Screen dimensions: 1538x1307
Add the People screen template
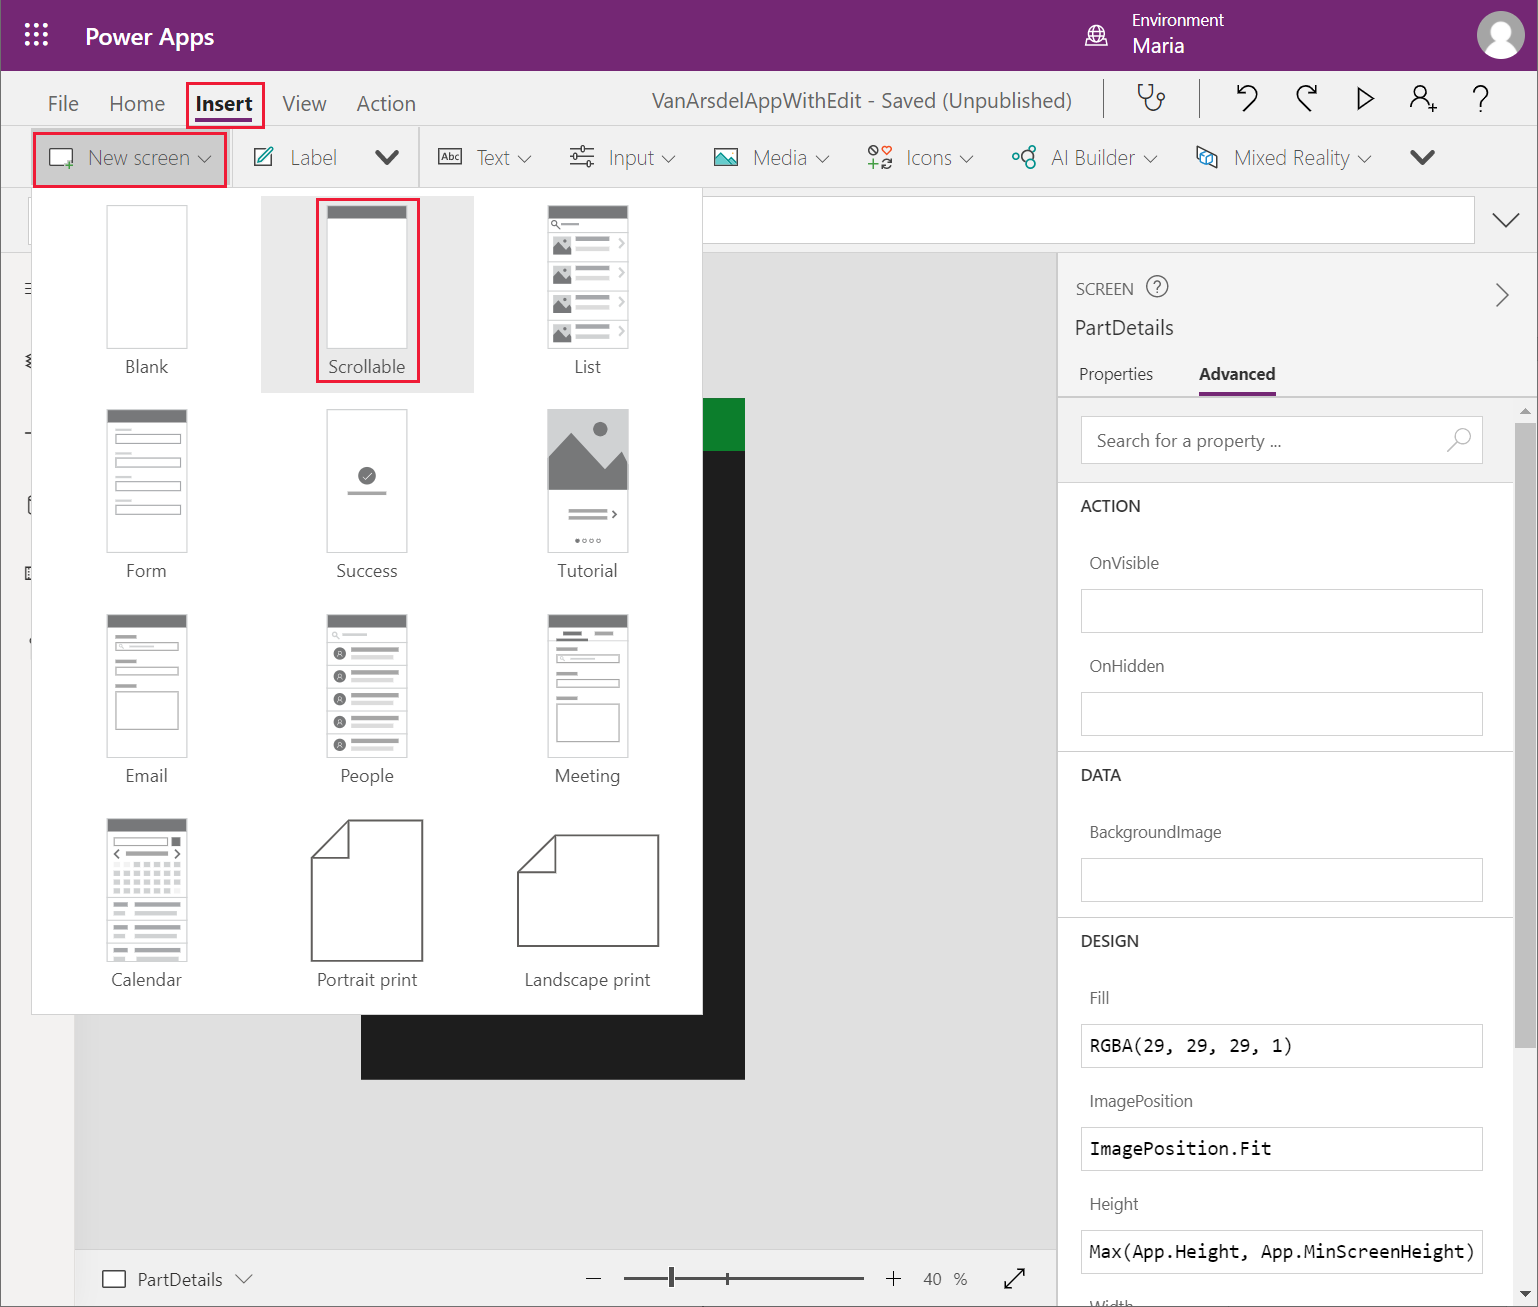tap(367, 700)
